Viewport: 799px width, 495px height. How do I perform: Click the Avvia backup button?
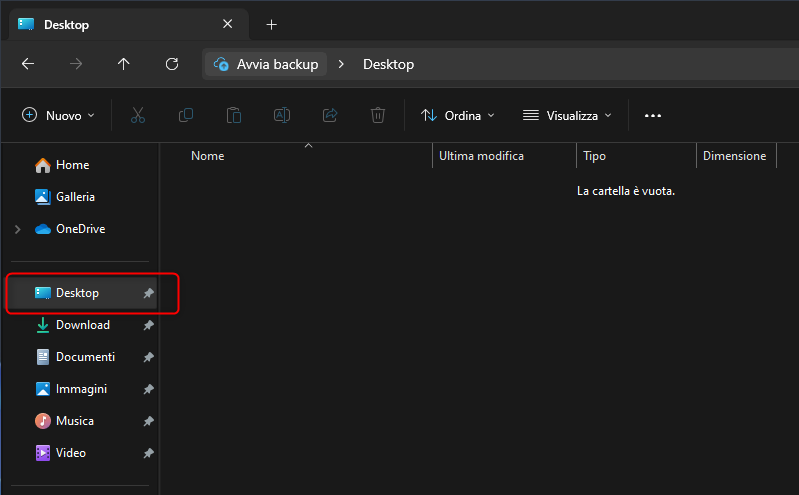pos(266,64)
